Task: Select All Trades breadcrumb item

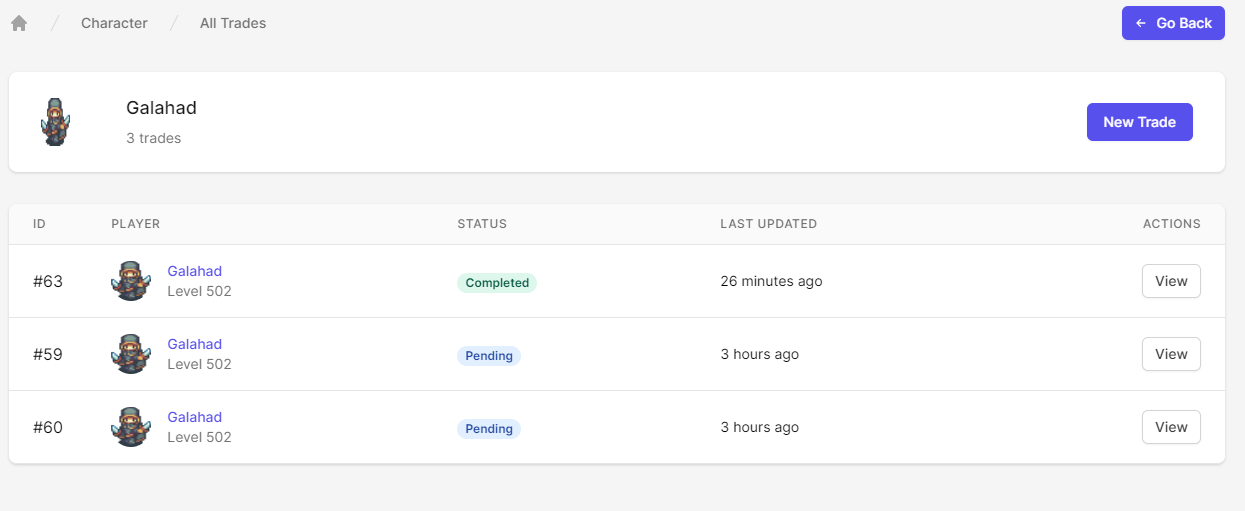Action: (233, 23)
